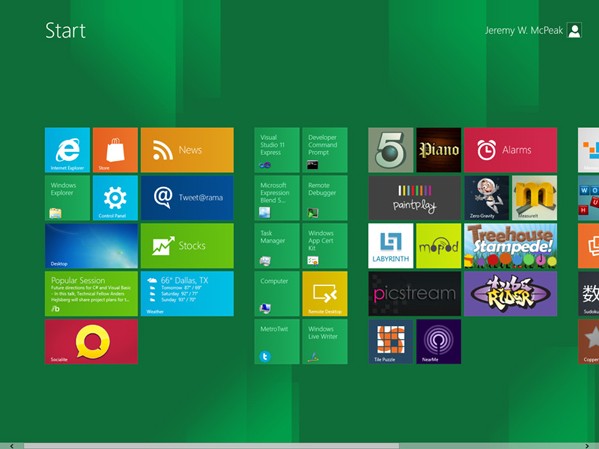Open the News tile
This screenshot has width=599, height=449.
187,150
